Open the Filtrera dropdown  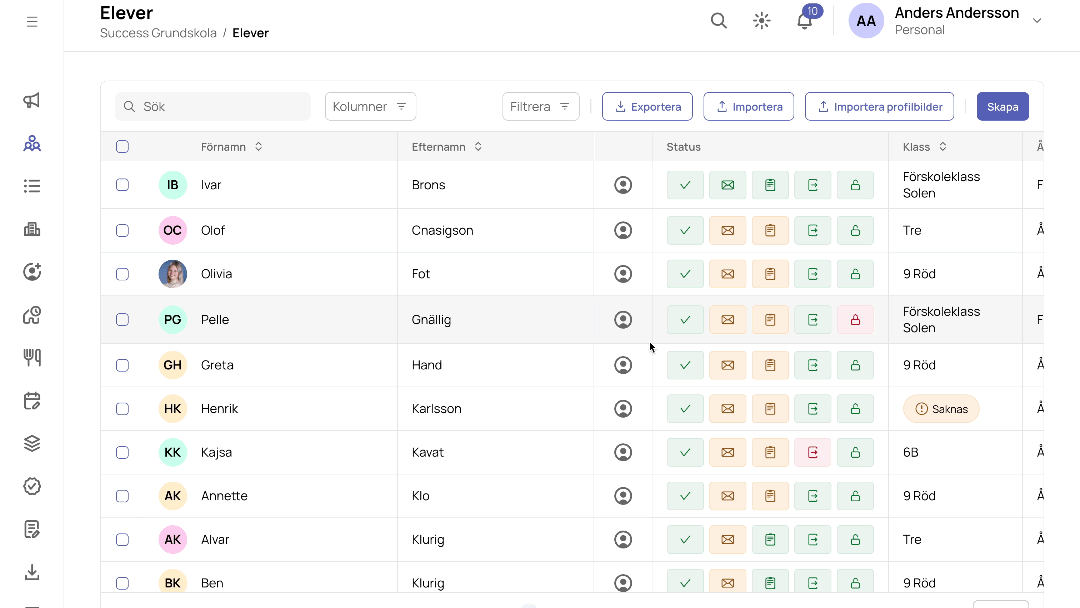pos(541,107)
